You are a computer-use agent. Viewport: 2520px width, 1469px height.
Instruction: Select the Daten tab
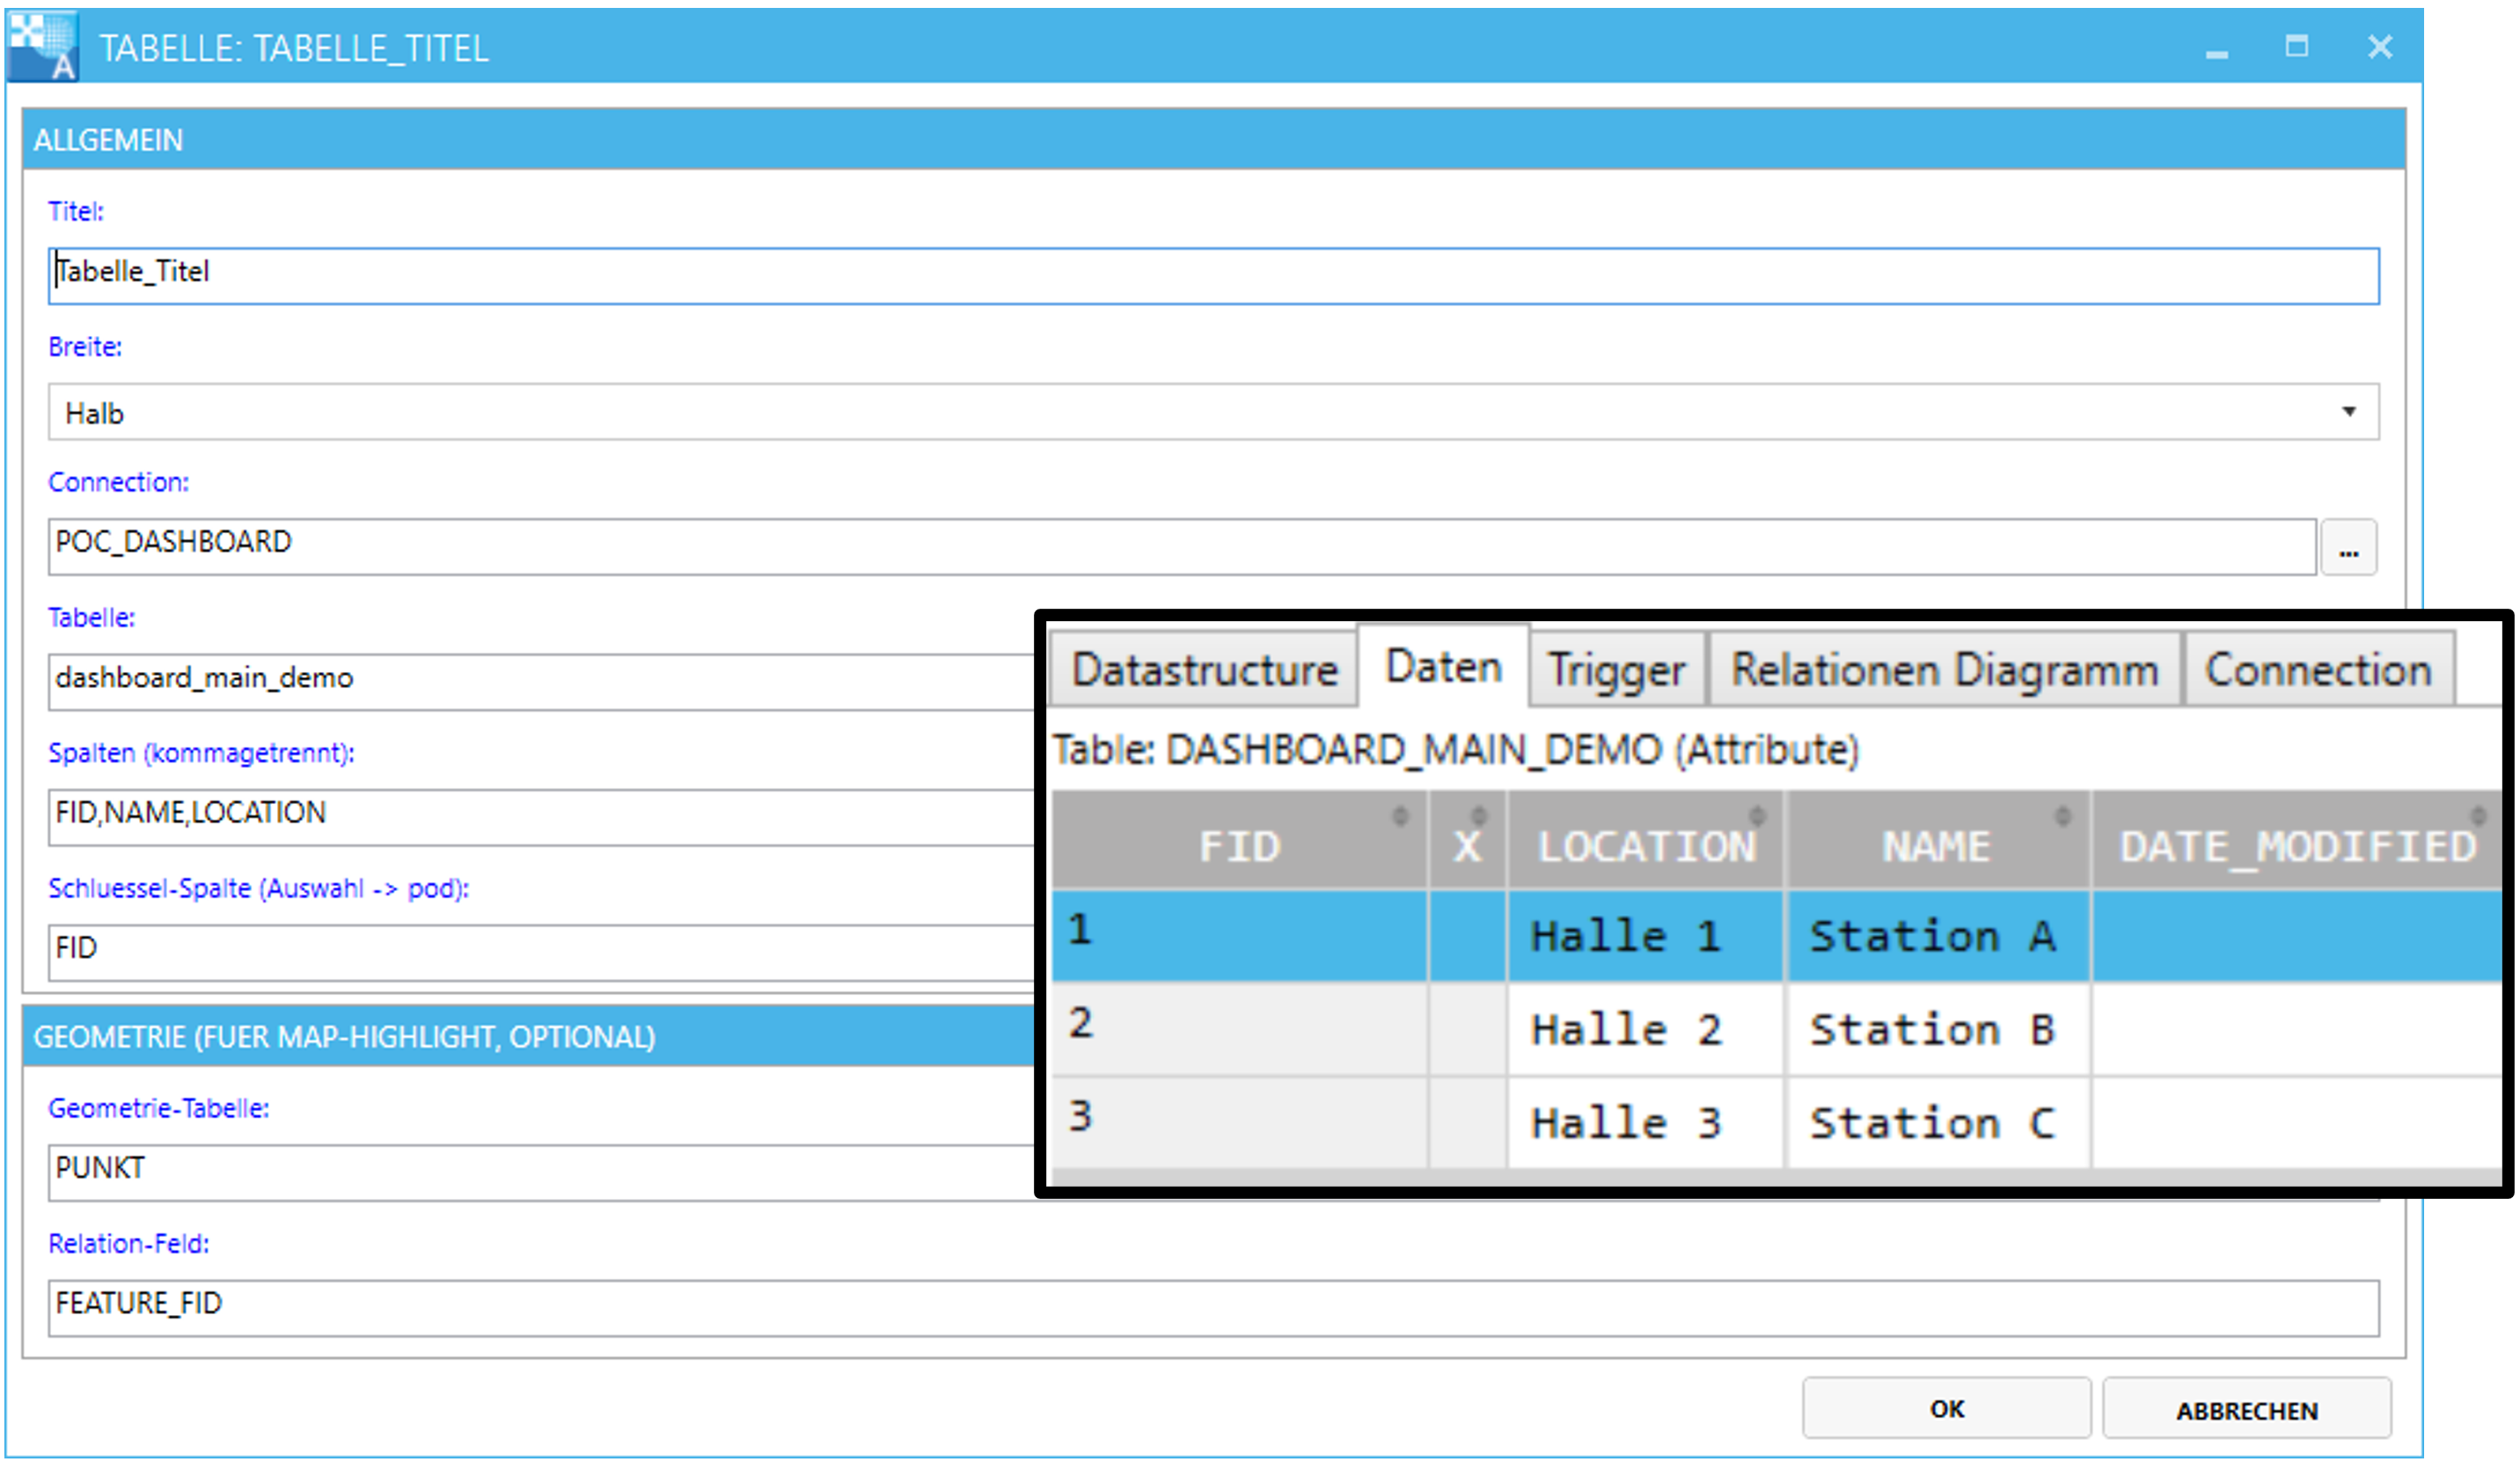(x=1443, y=666)
